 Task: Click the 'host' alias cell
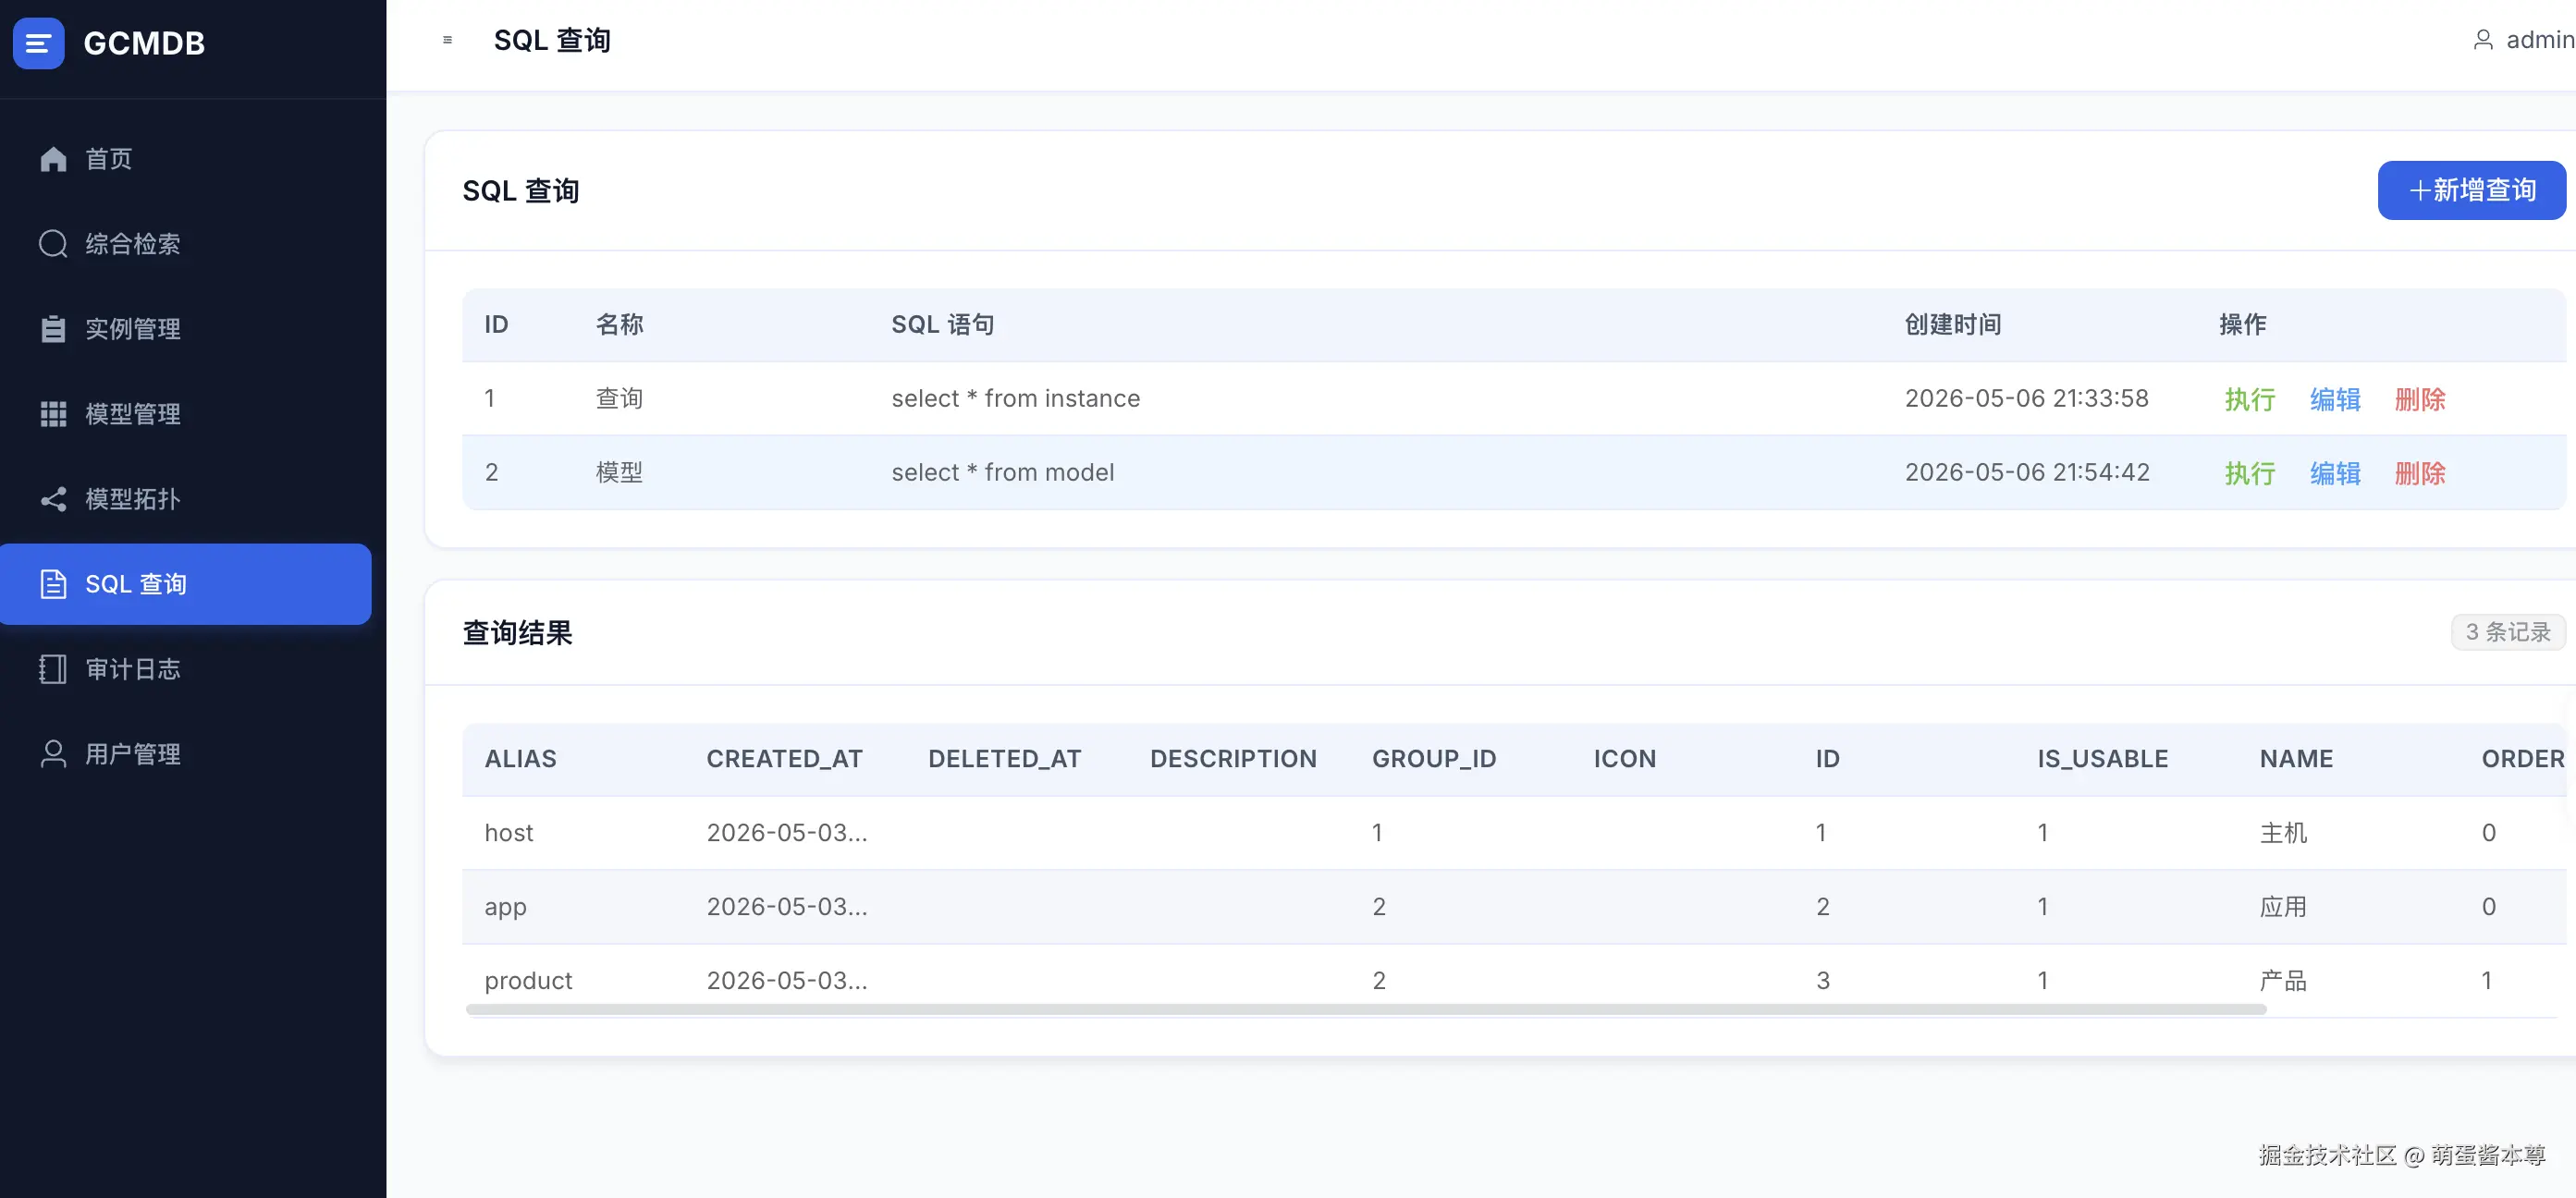[509, 833]
